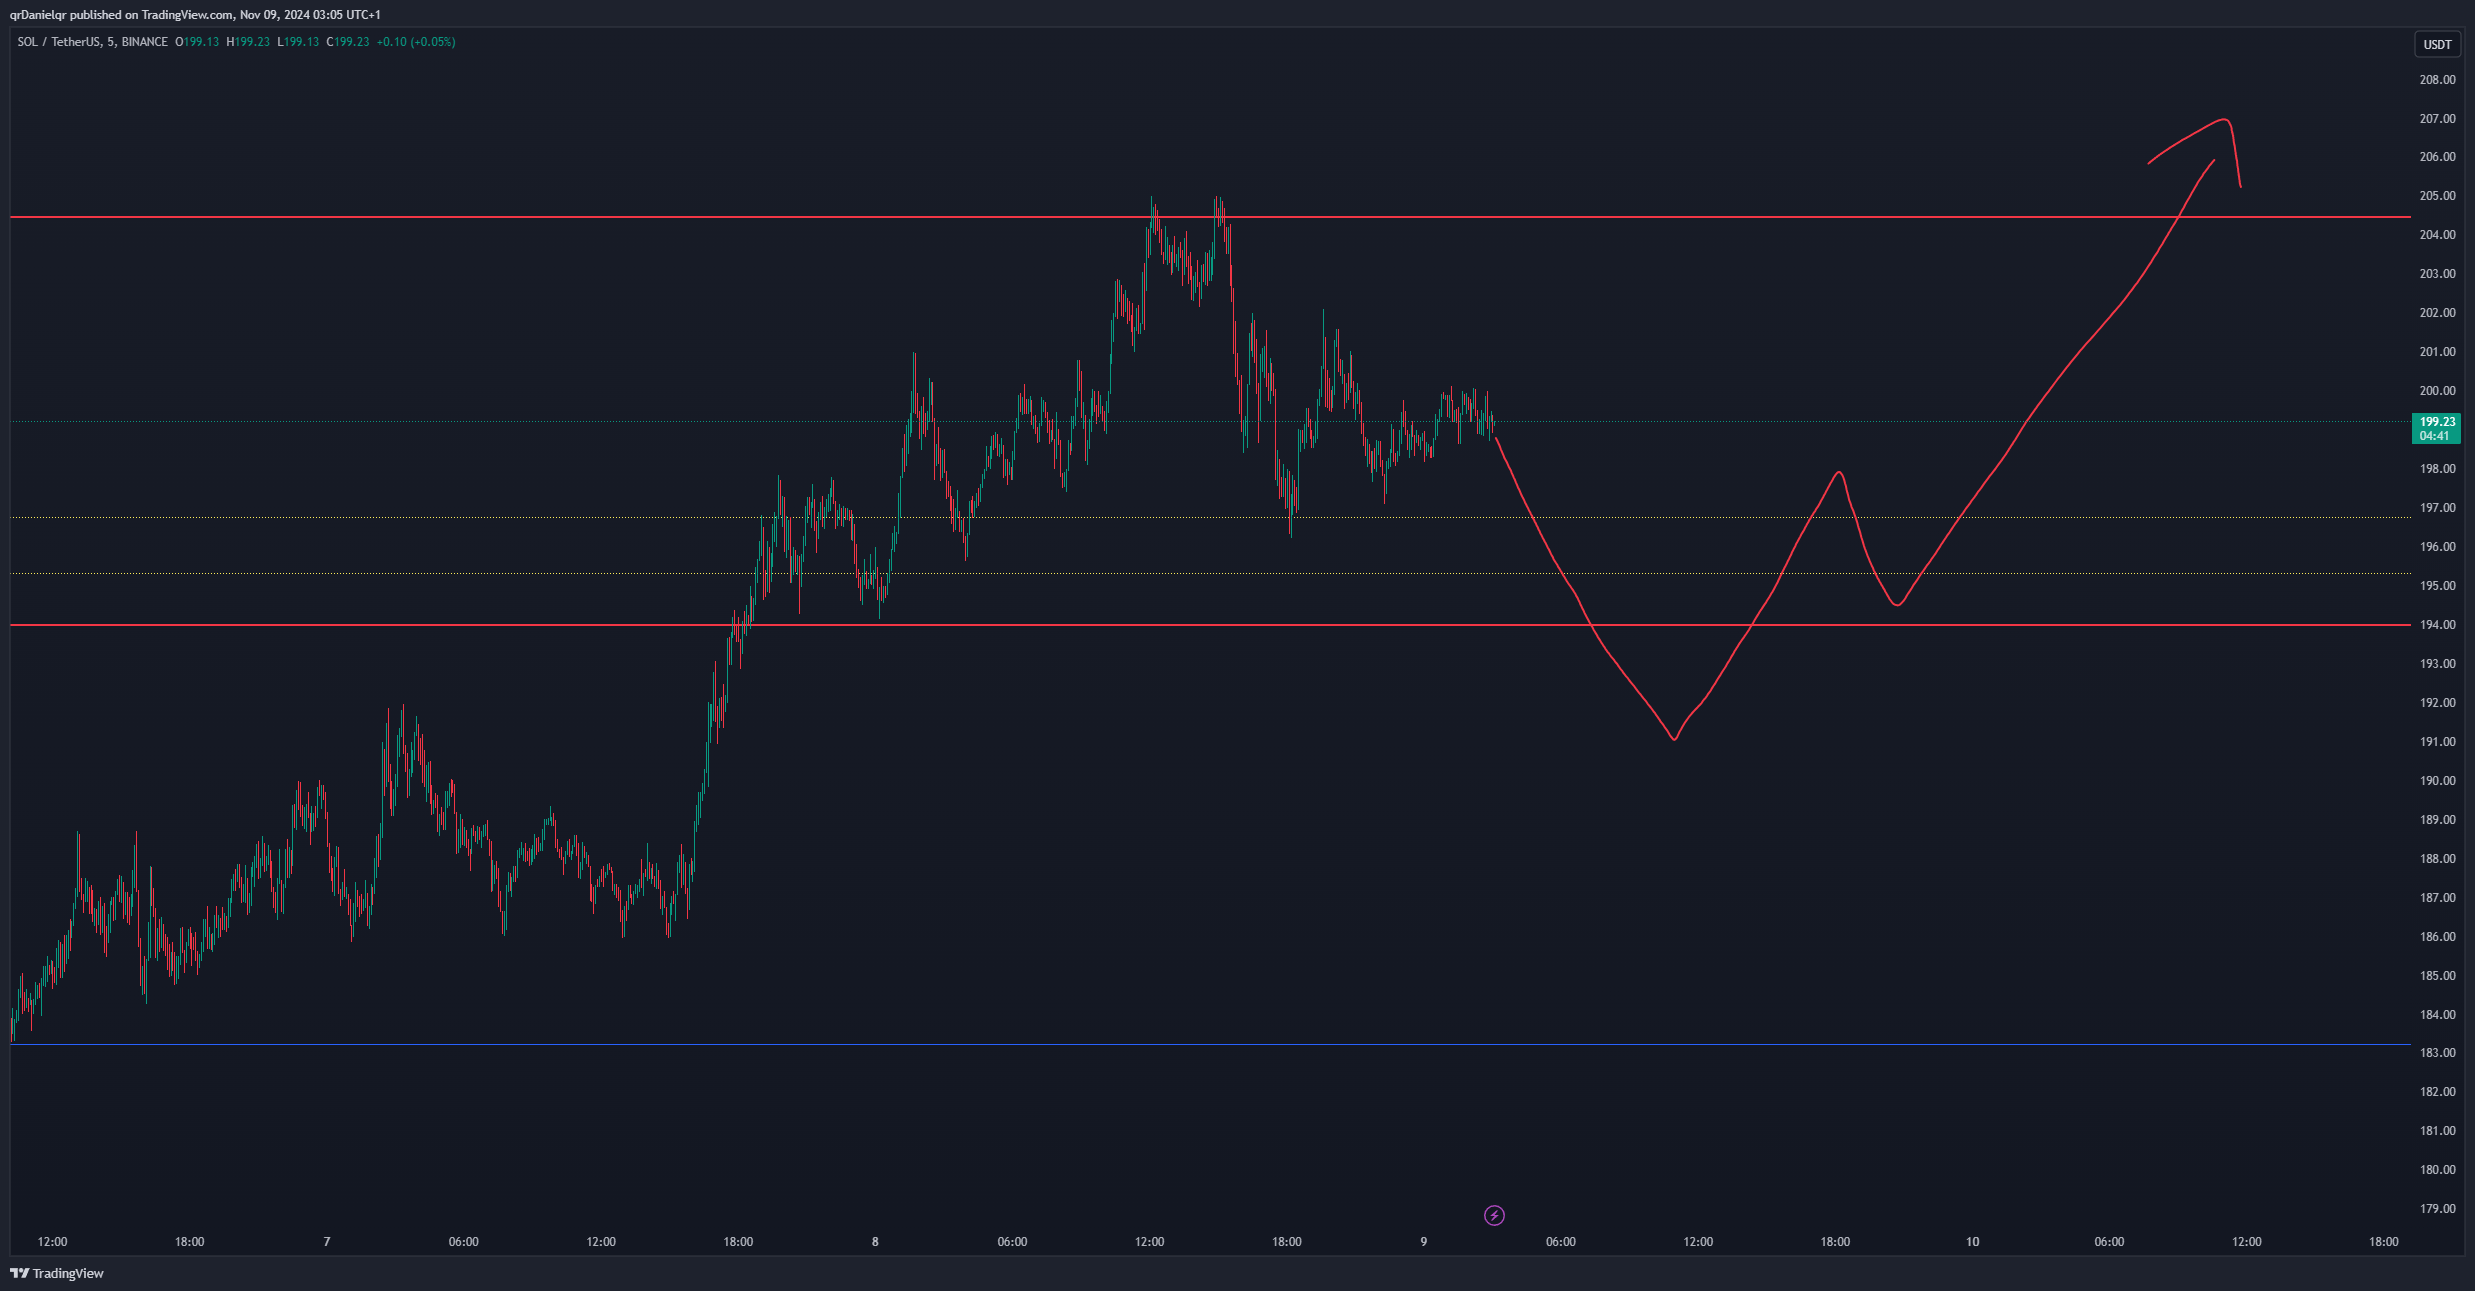The image size is (2475, 1291).
Task: Open the TradingView logo link
Action: tap(57, 1273)
